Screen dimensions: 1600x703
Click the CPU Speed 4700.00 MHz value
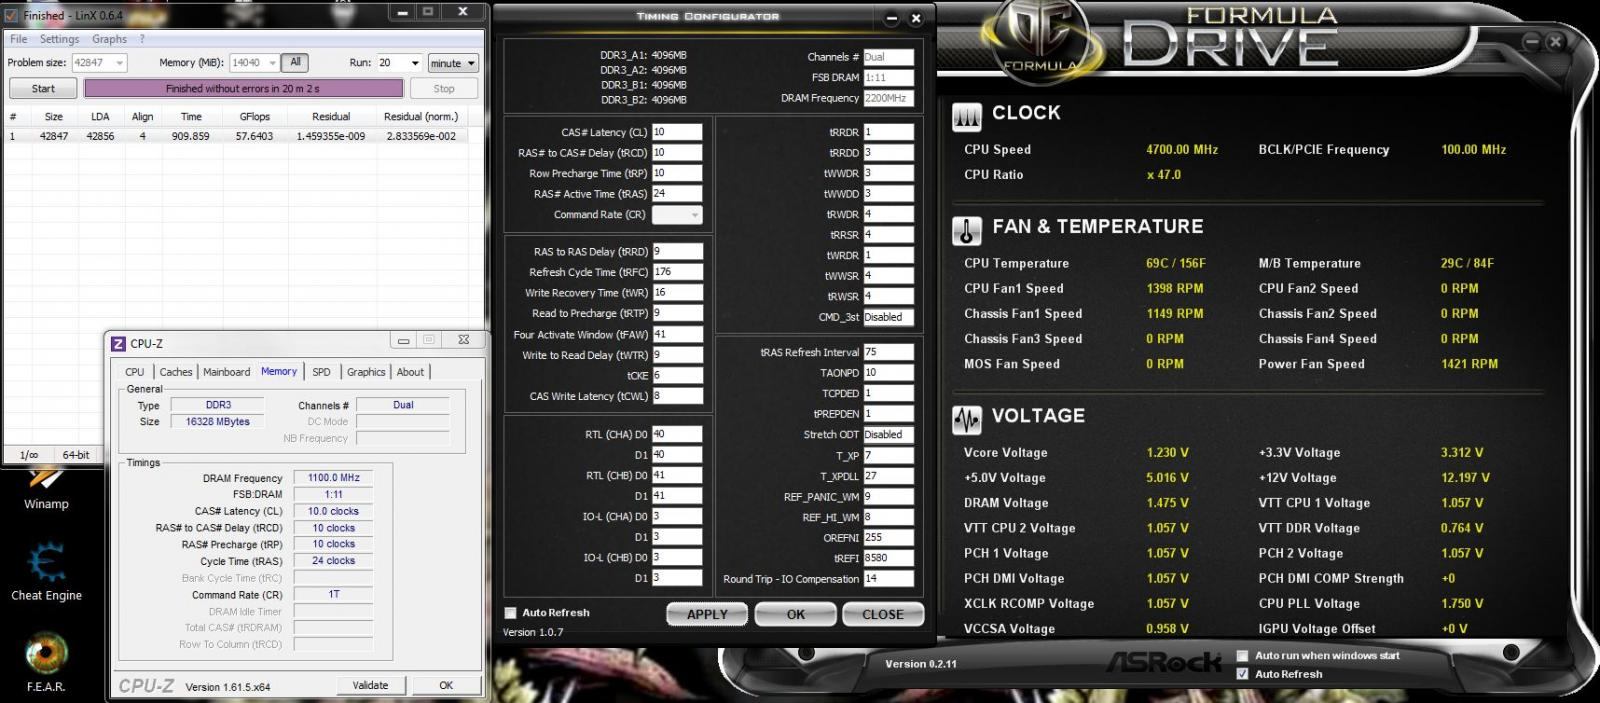1182,150
